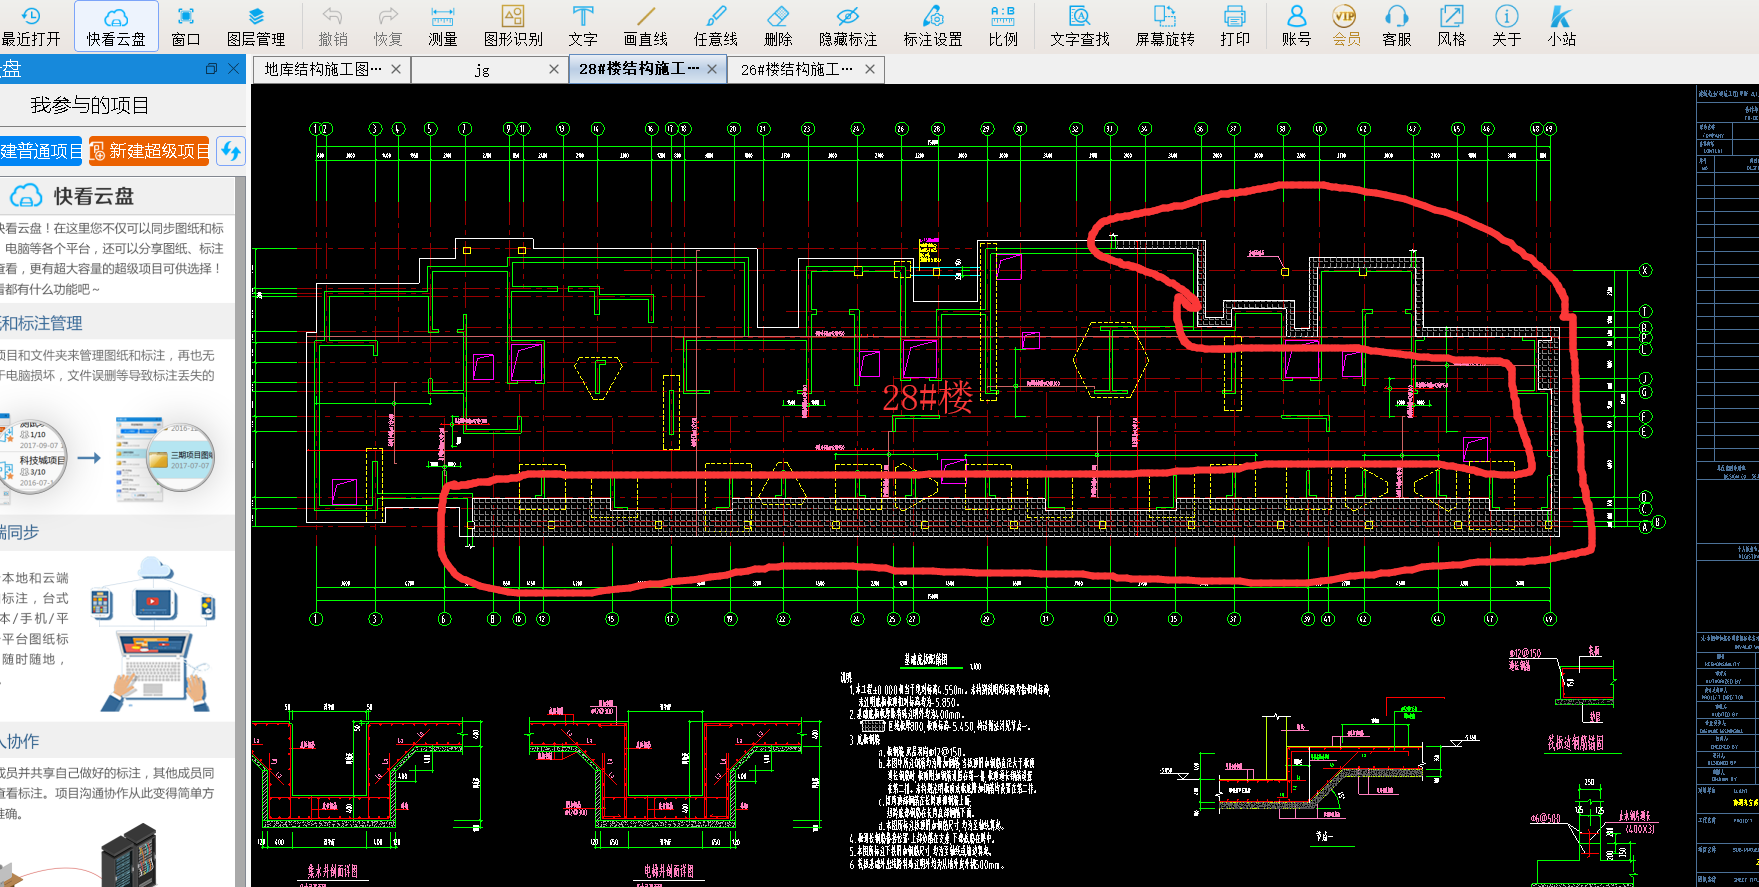Screen dimensions: 1759x887
Task: Open the 账号 account menu
Action: pyautogui.click(x=1297, y=26)
